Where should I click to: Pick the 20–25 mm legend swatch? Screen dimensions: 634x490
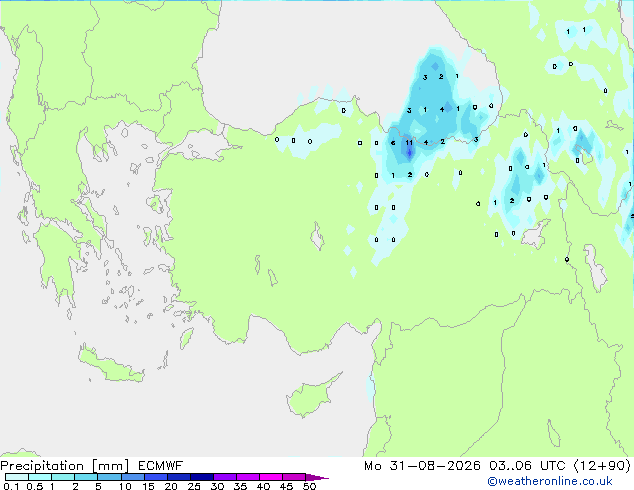(178, 477)
